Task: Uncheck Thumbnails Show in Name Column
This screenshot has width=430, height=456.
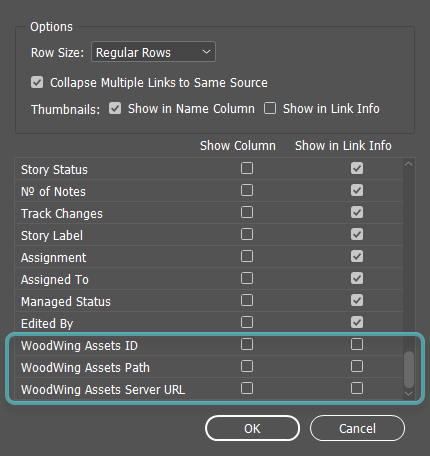Action: (x=115, y=108)
